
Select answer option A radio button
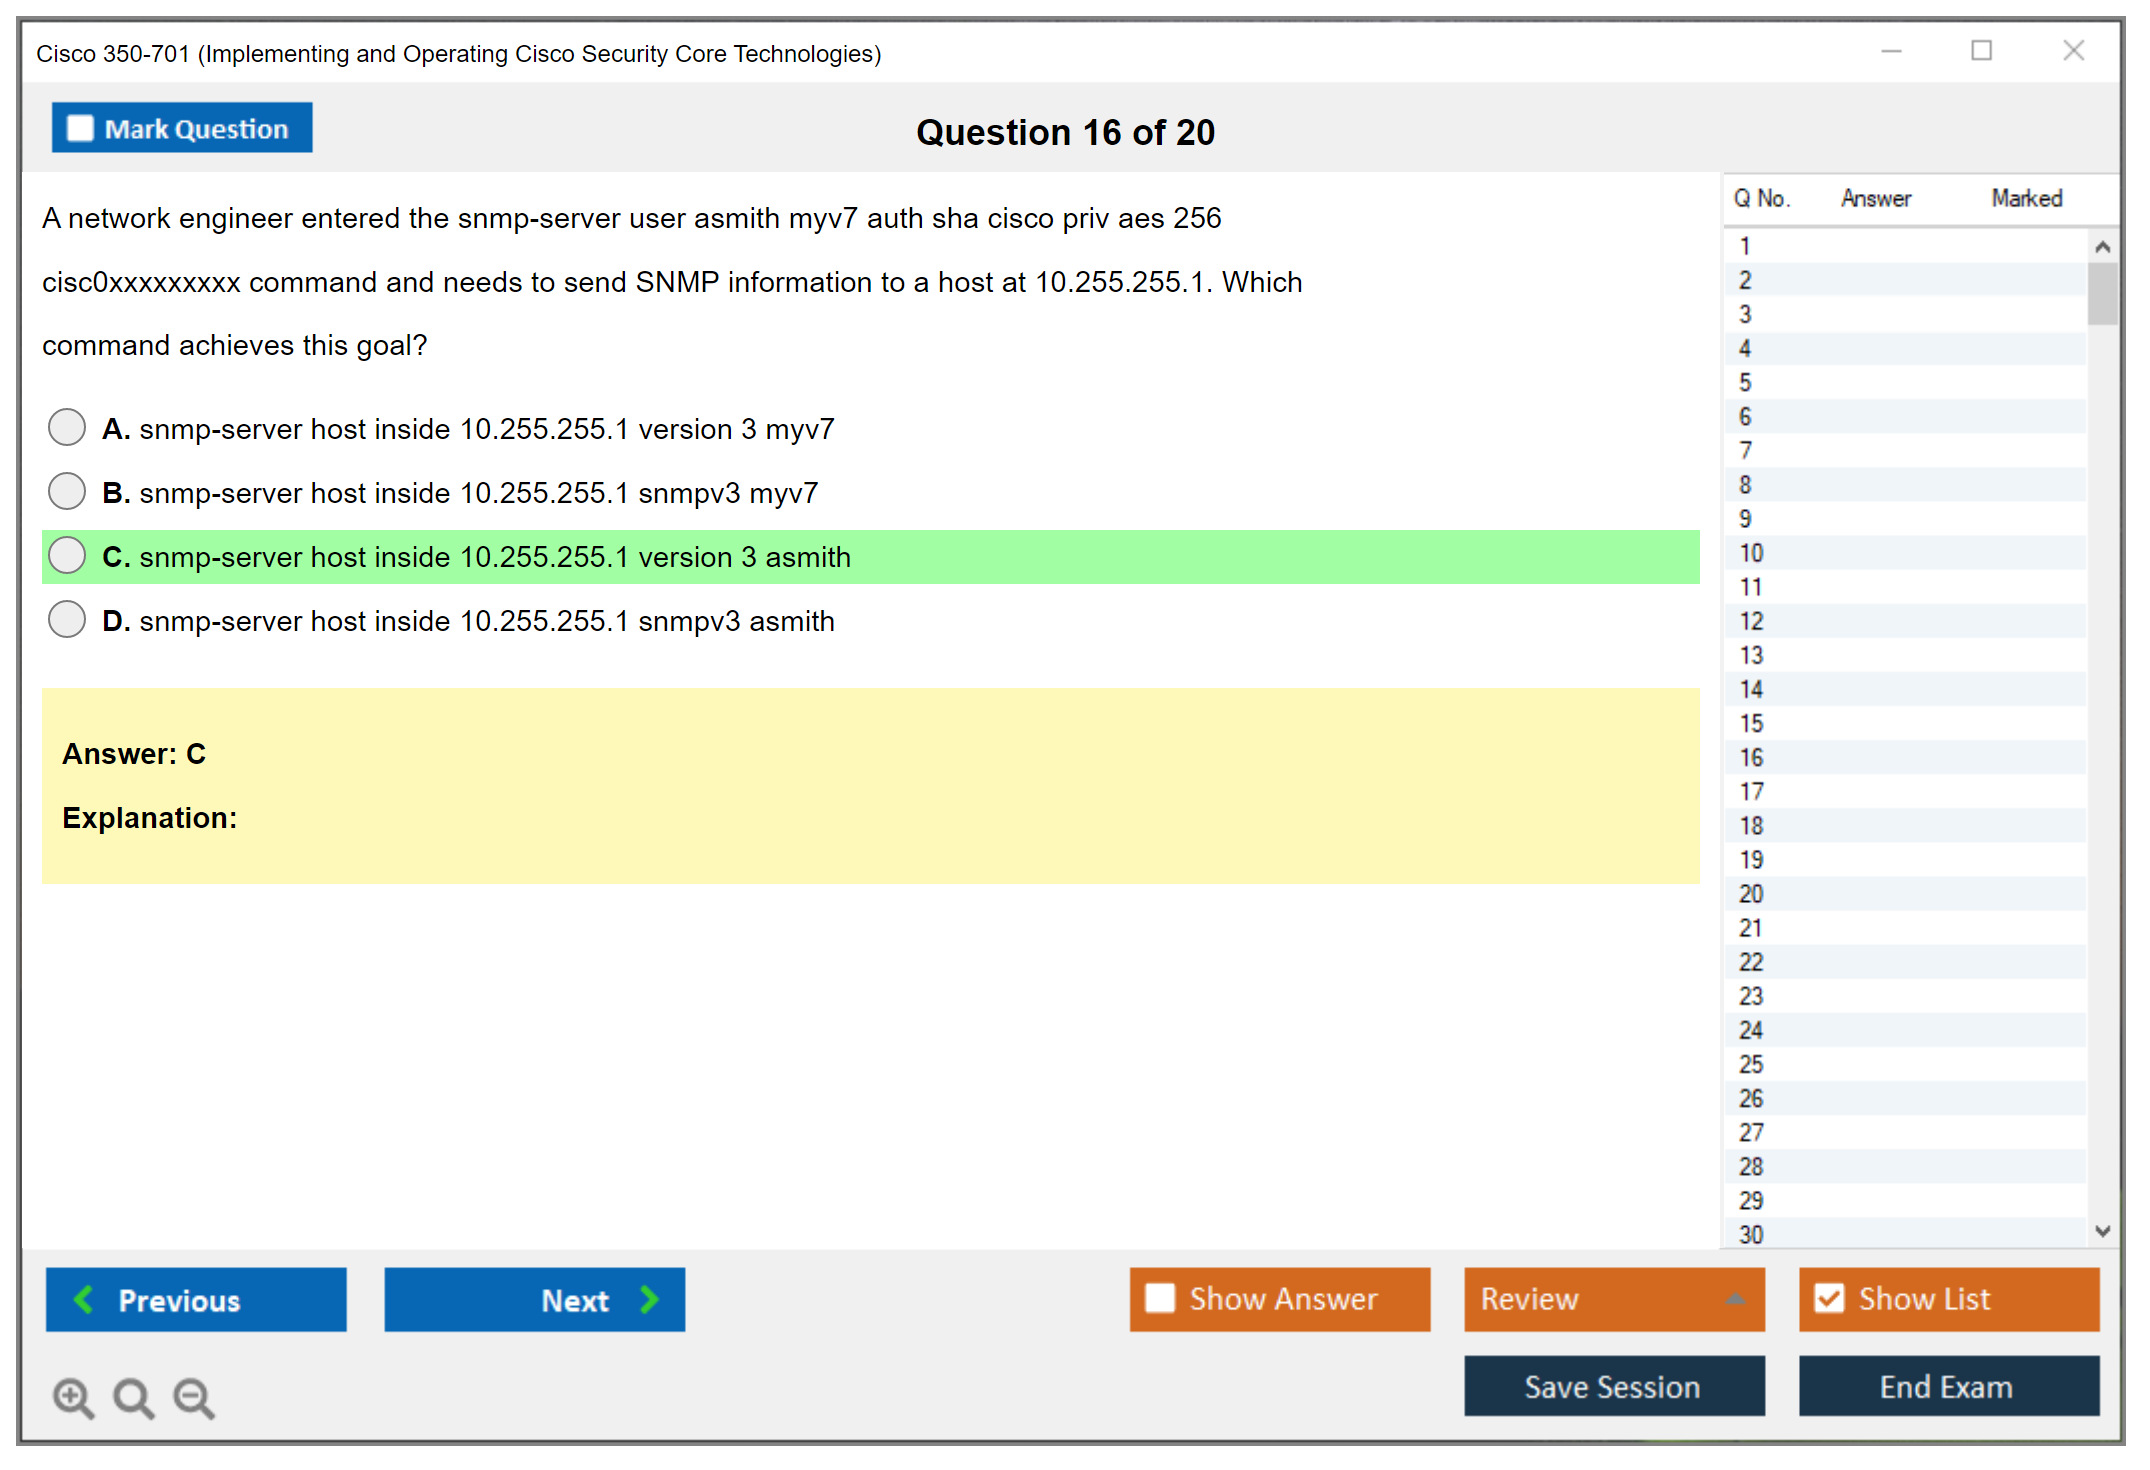[x=67, y=427]
